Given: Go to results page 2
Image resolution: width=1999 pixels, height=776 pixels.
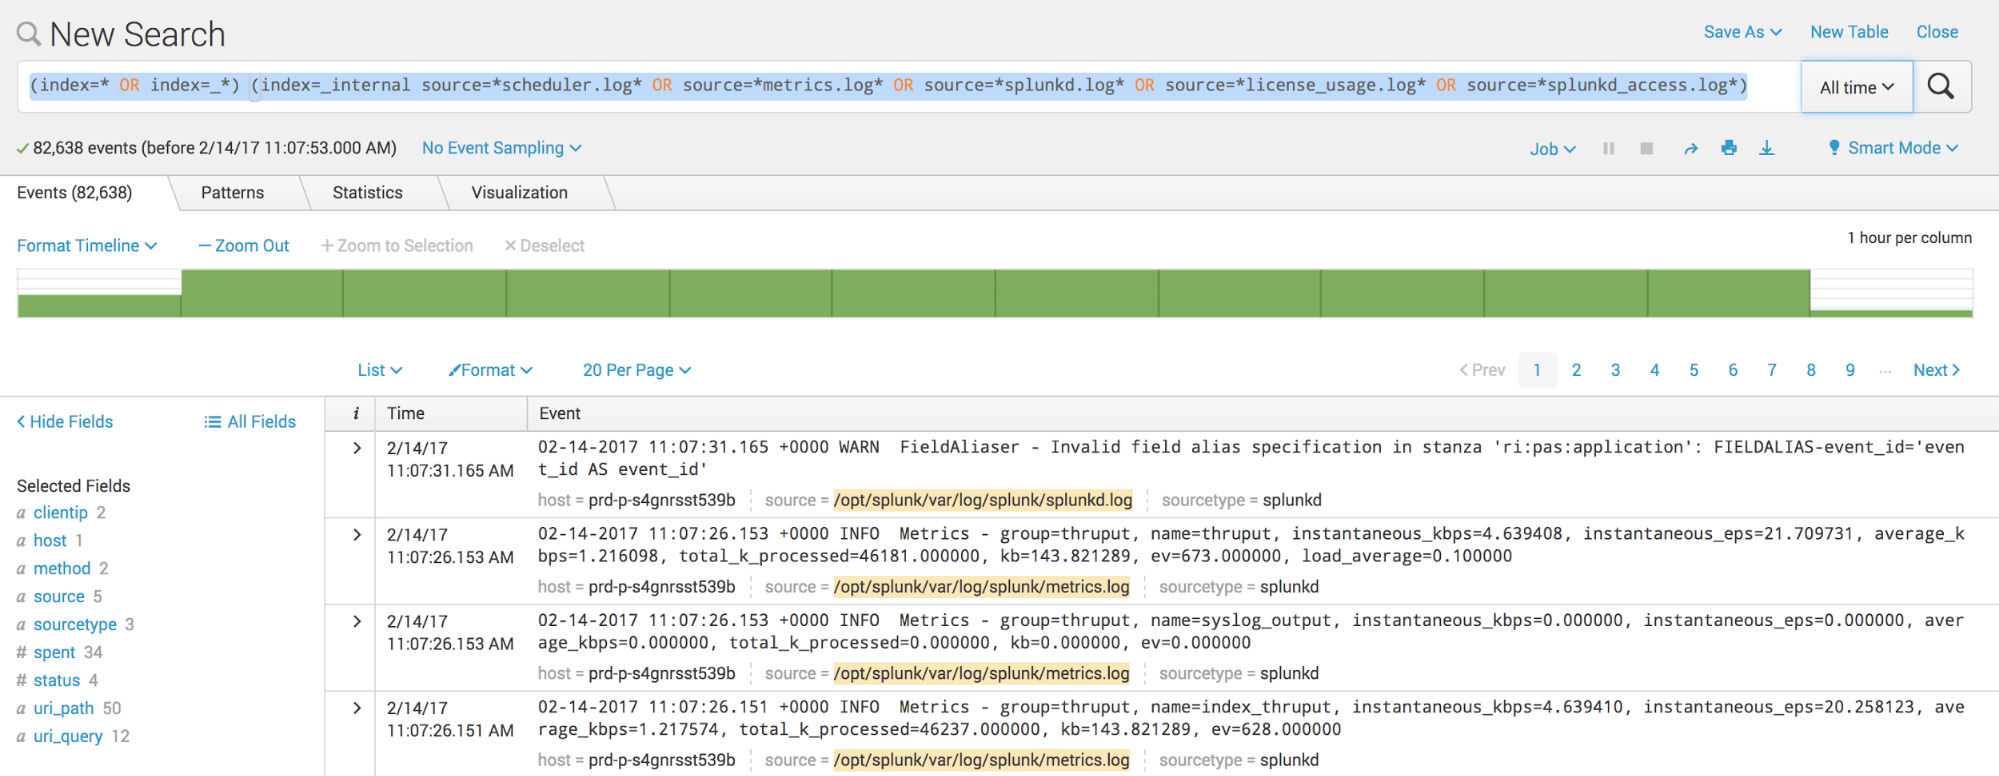Looking at the screenshot, I should coord(1576,370).
